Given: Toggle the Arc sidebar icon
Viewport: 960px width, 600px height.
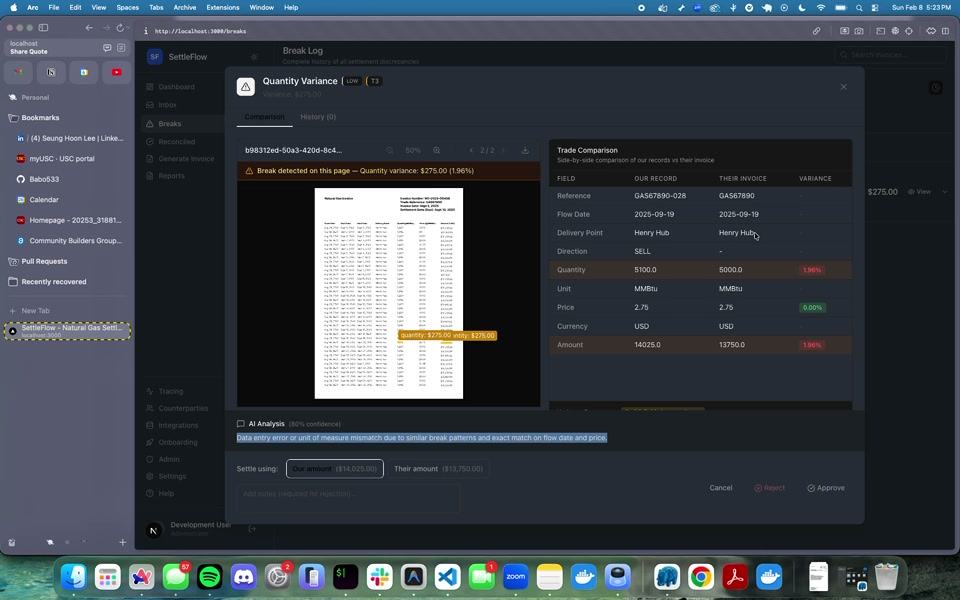Looking at the screenshot, I should click(42, 28).
